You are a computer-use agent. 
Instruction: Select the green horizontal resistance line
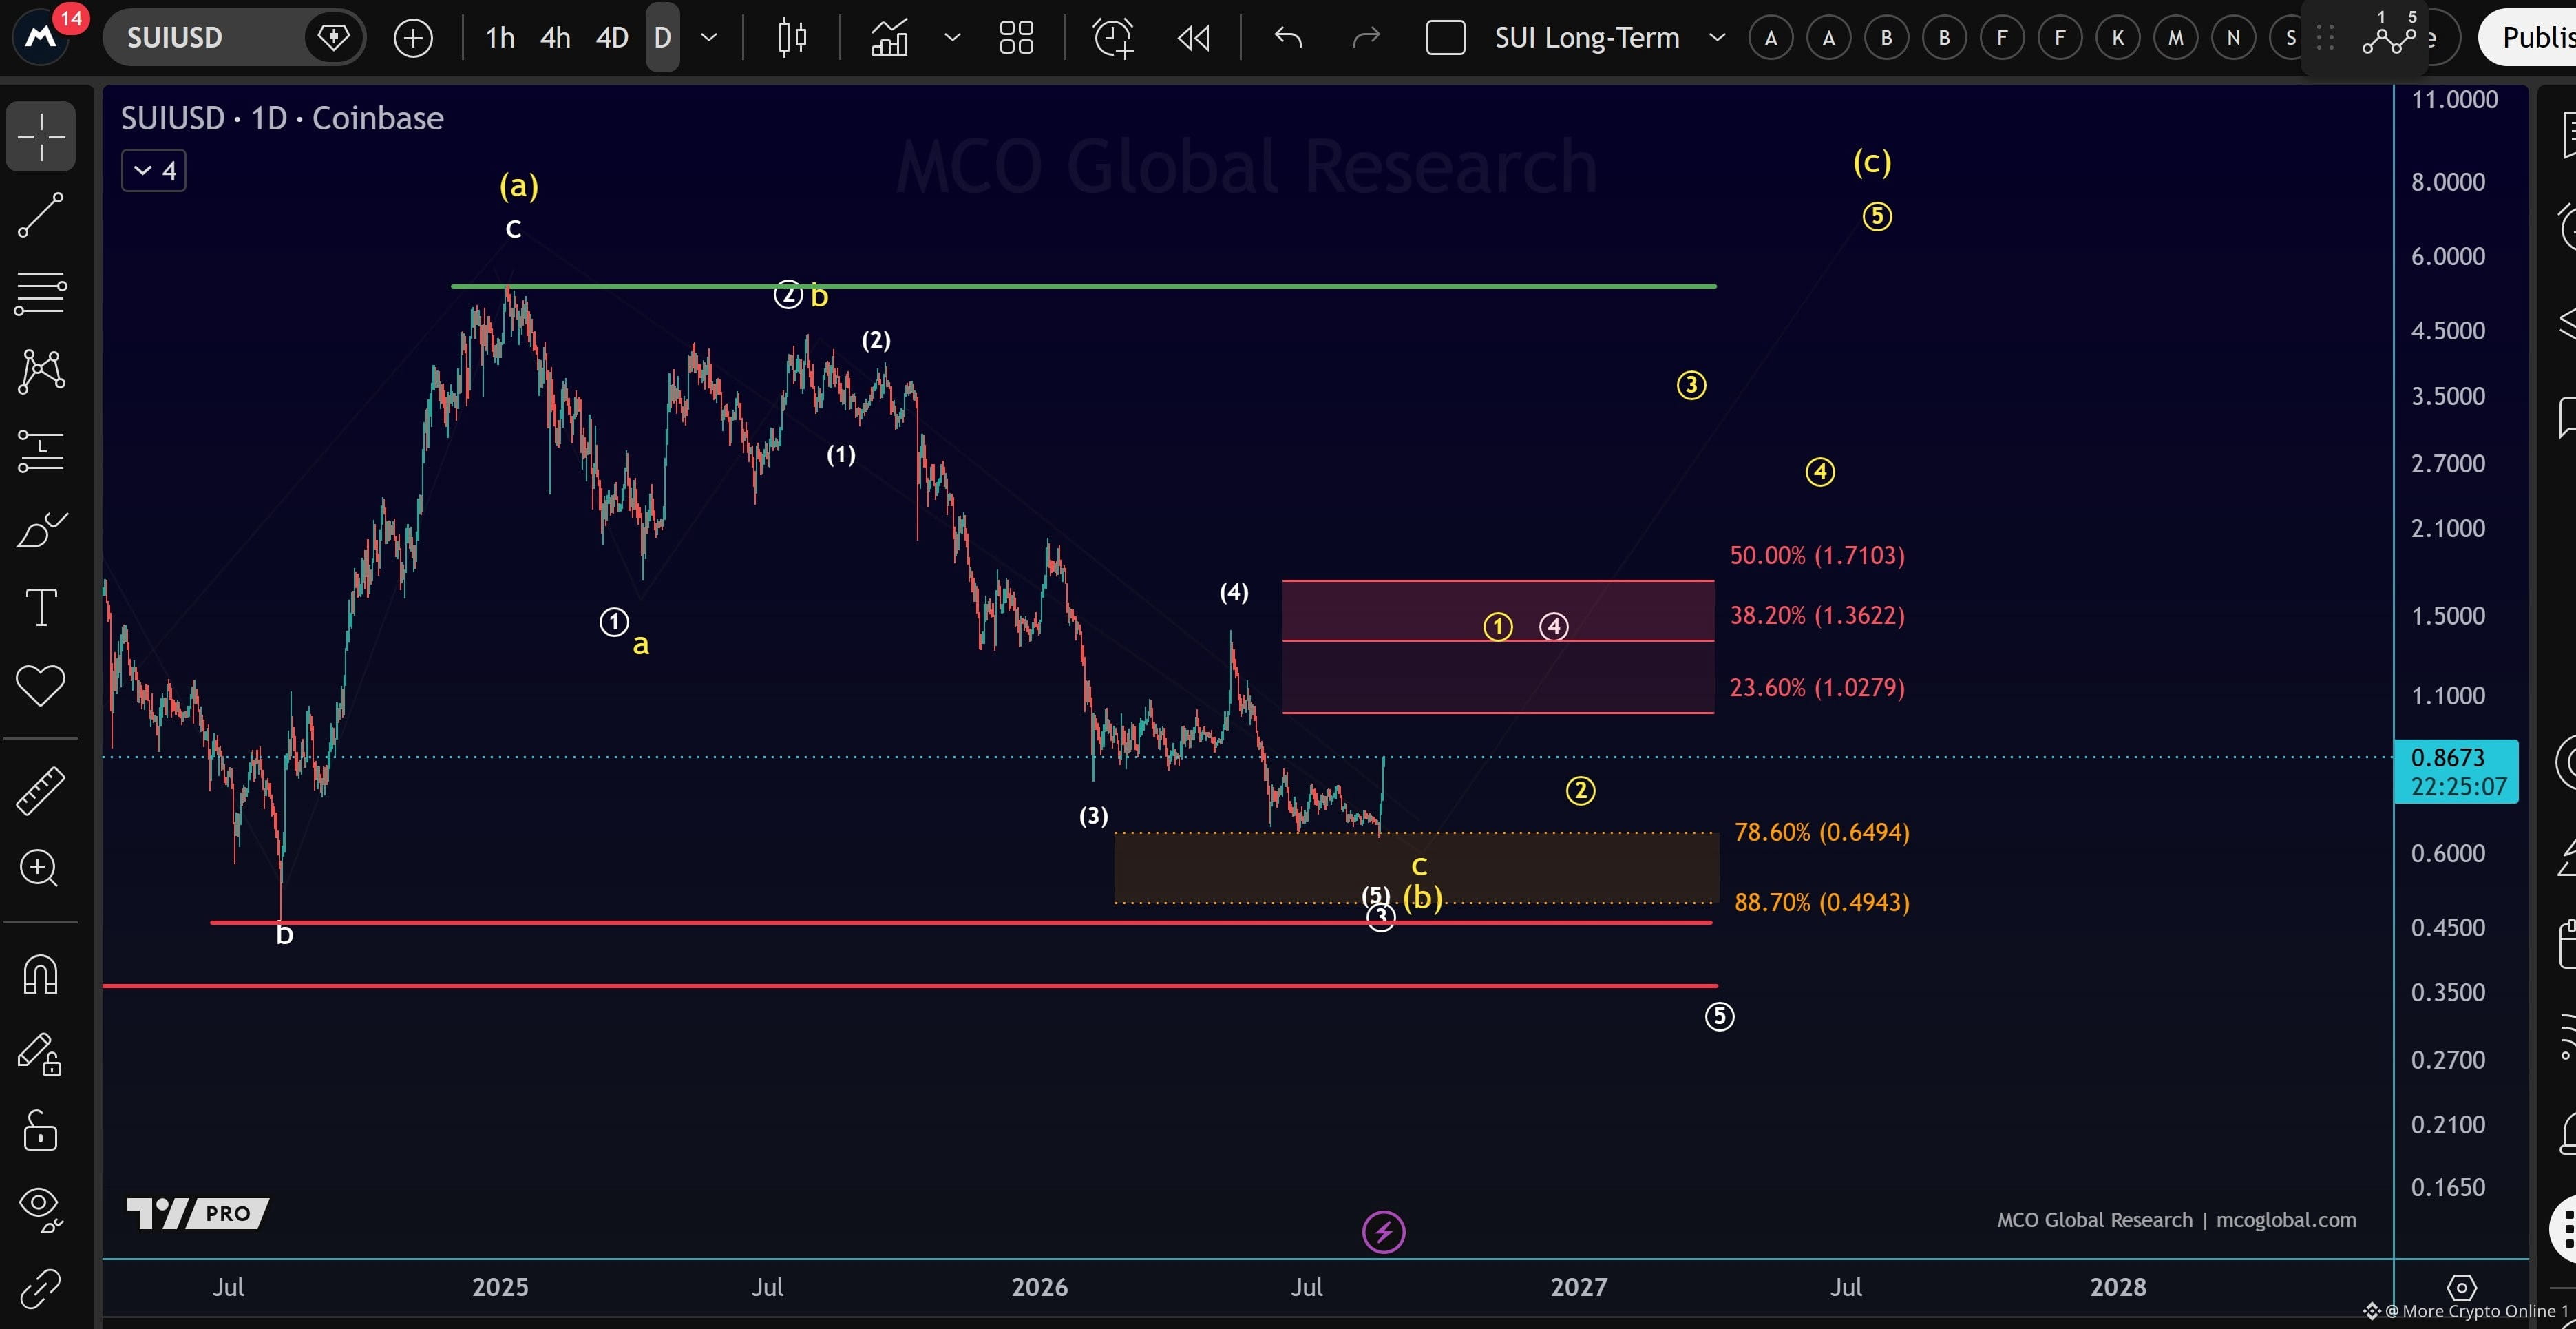tap(1084, 286)
